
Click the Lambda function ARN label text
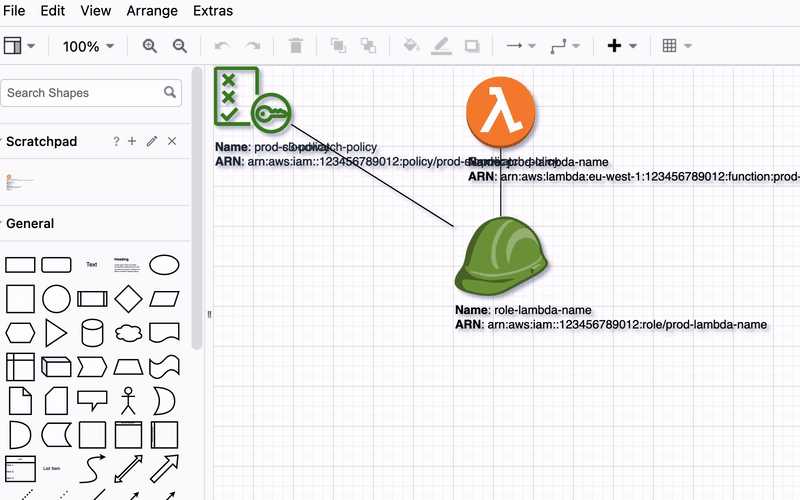point(634,177)
